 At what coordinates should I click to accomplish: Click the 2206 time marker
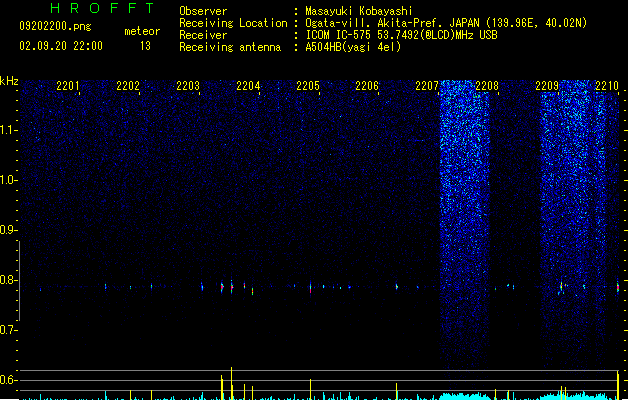pyautogui.click(x=367, y=86)
